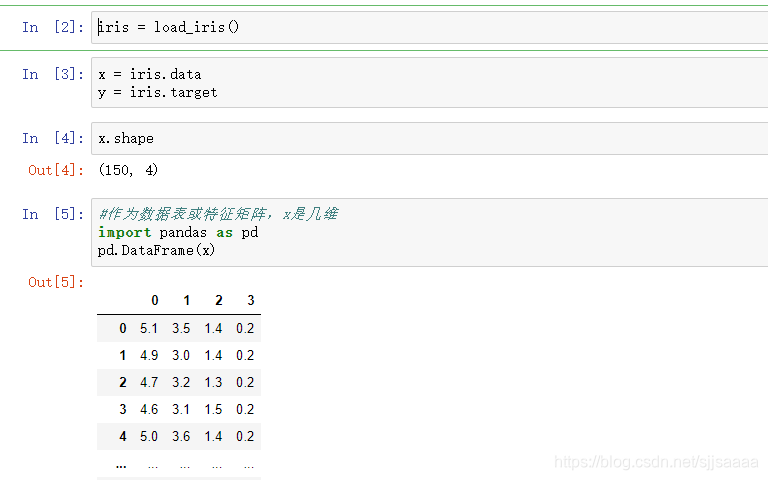Click the Out[4]: prompt label
Screen dimensions: 768x480
pos(56,170)
